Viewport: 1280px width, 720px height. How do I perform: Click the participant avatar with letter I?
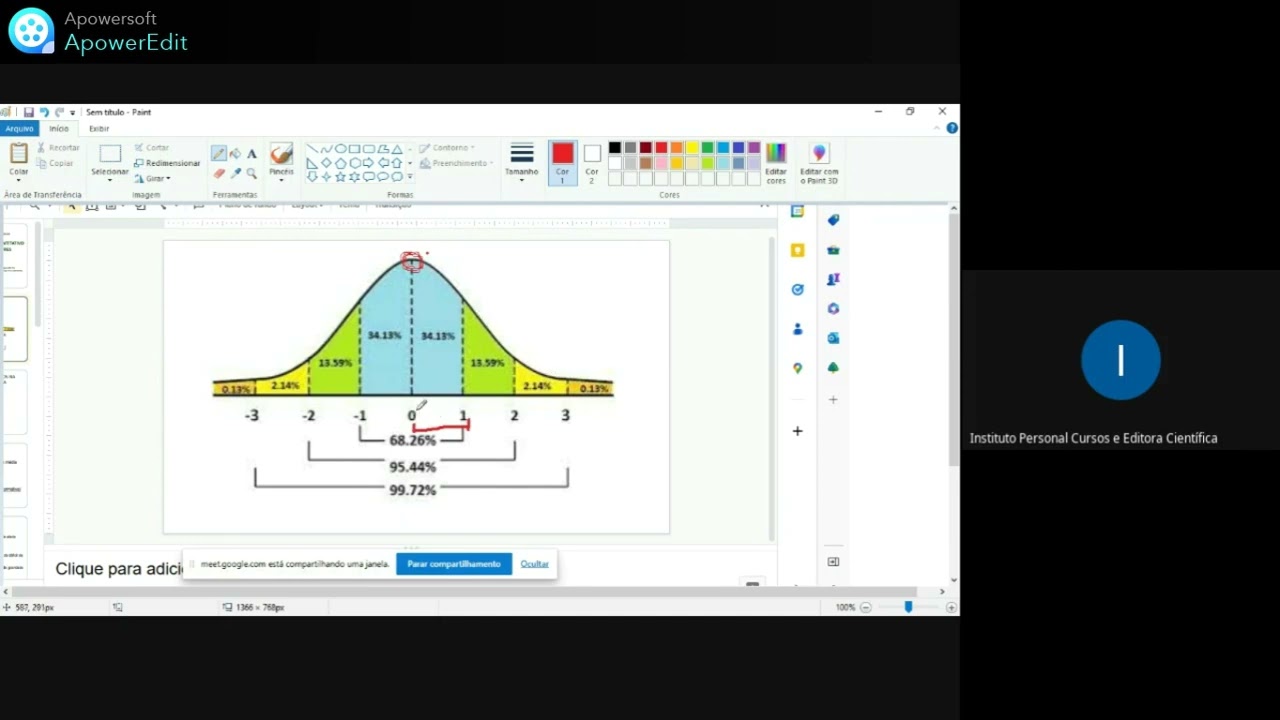click(x=1120, y=360)
